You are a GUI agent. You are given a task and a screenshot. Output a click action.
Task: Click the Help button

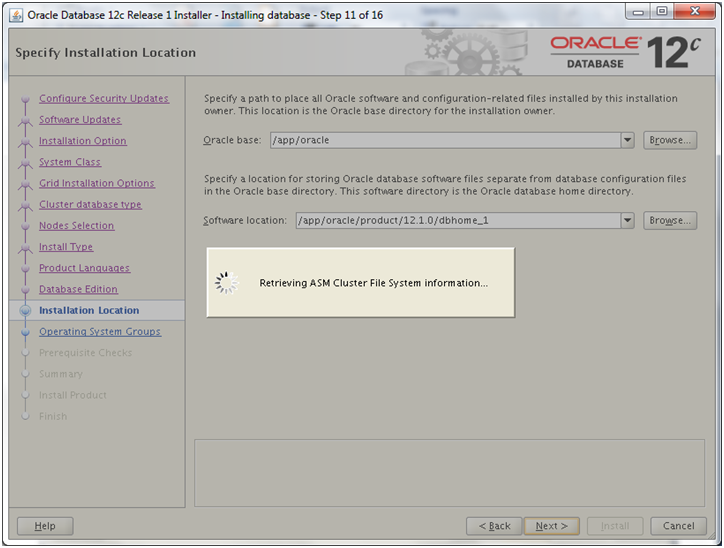coord(45,526)
